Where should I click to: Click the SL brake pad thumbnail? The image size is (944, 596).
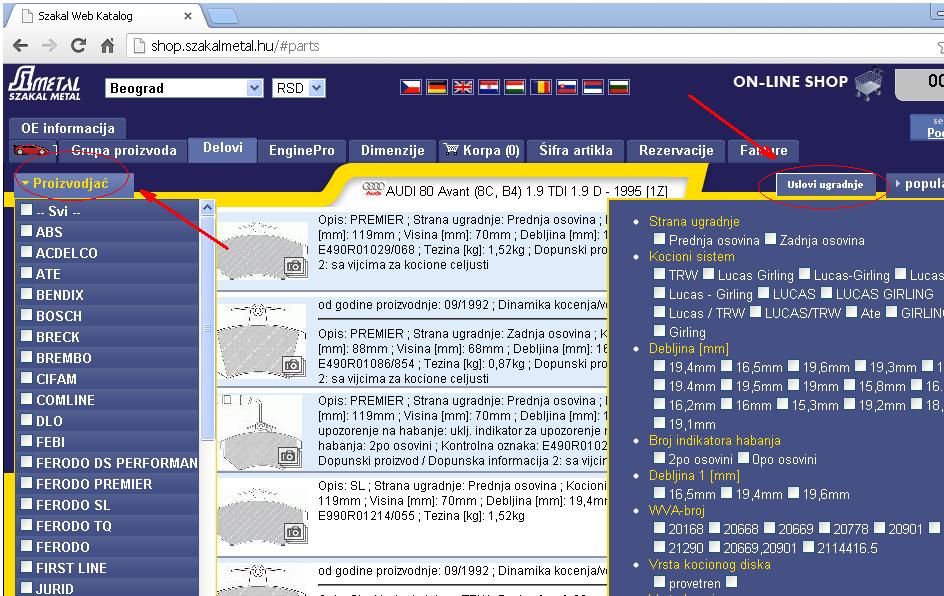263,517
